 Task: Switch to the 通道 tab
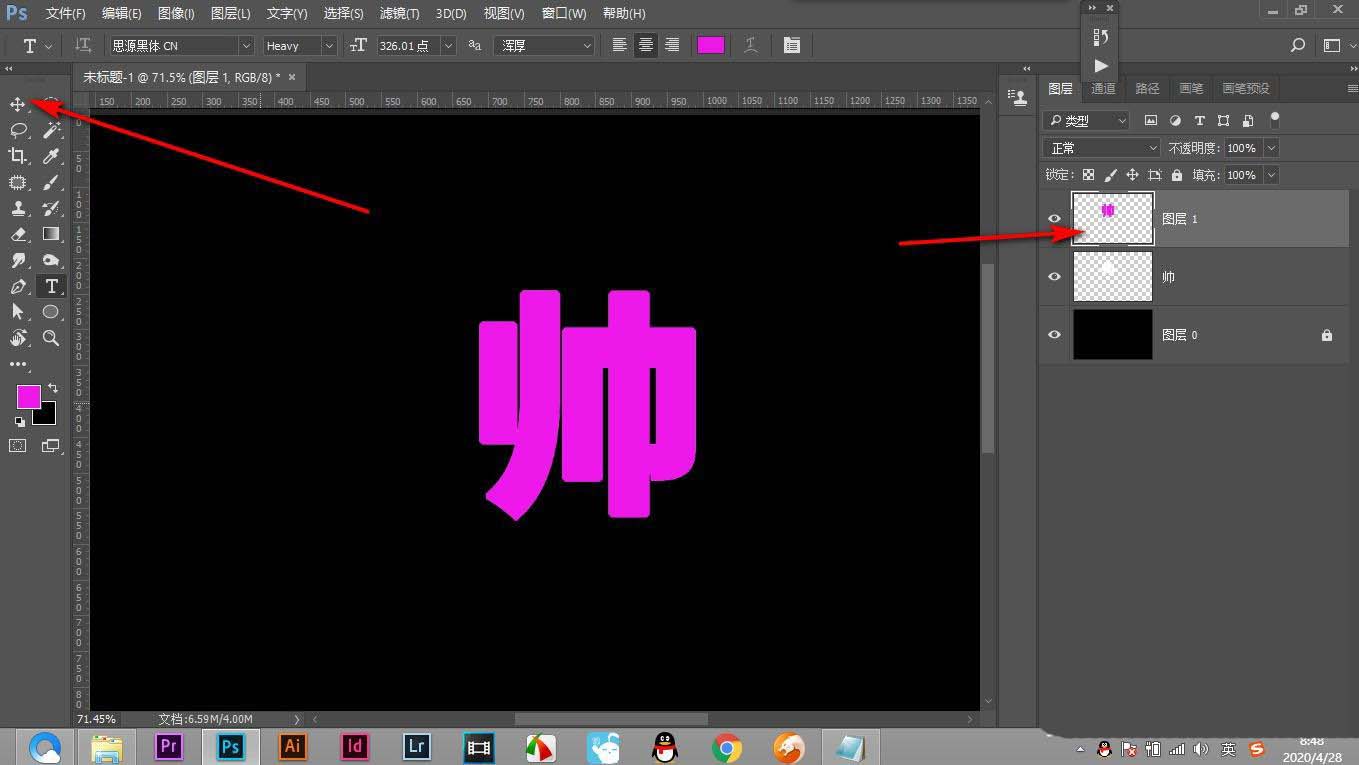1103,89
